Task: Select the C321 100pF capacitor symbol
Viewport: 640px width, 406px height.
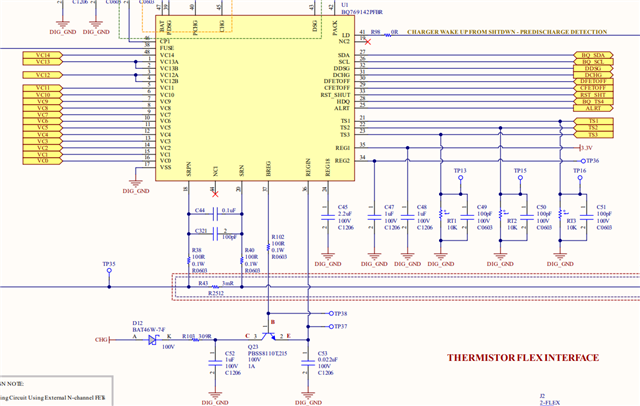Action: (x=215, y=234)
